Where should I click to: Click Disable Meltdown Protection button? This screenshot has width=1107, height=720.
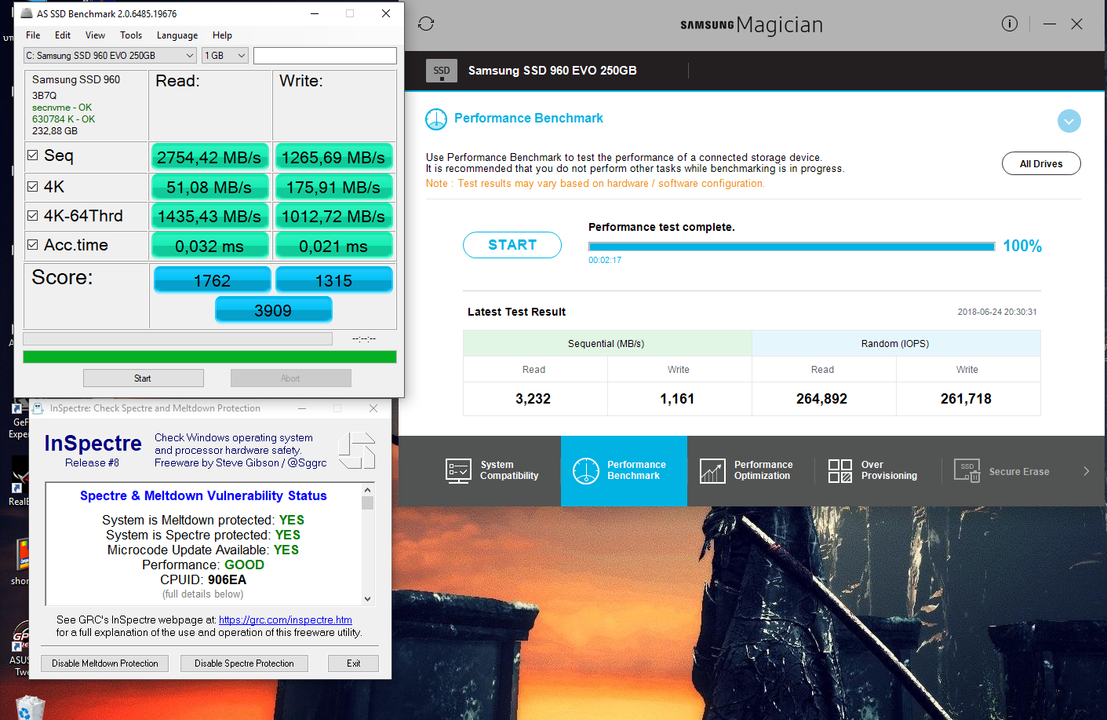105,664
